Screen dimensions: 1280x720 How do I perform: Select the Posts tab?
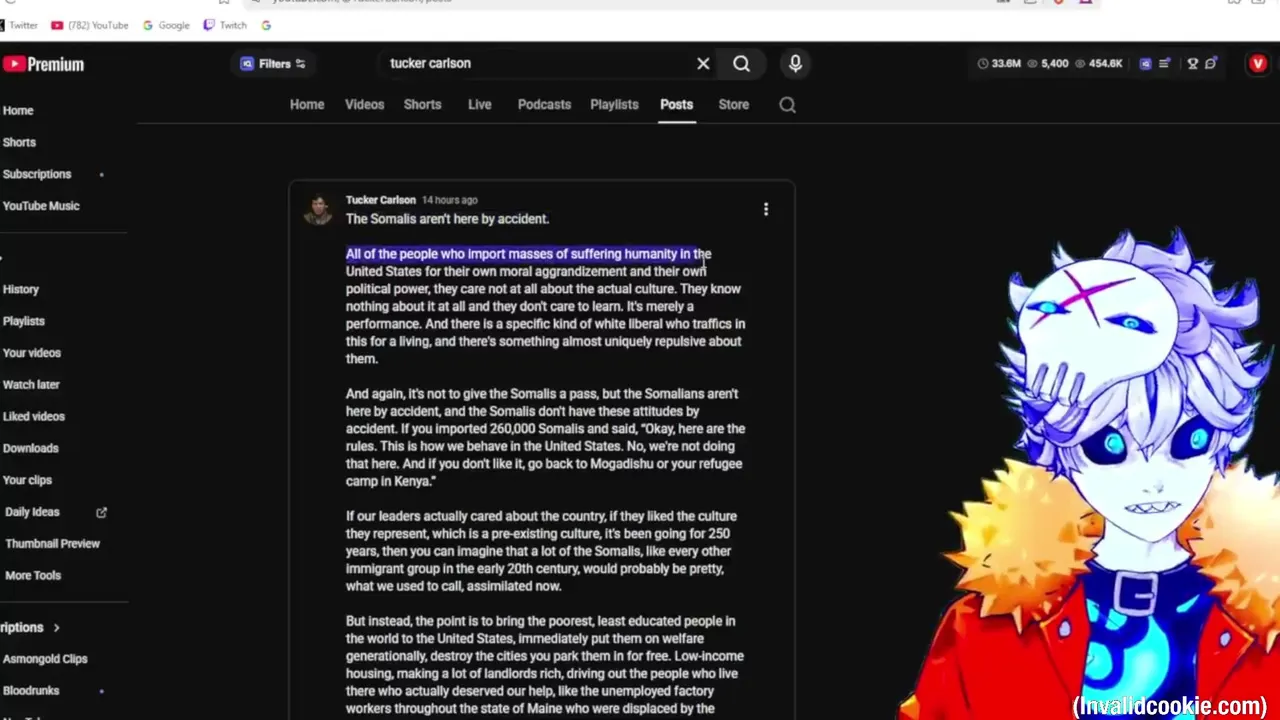676,105
